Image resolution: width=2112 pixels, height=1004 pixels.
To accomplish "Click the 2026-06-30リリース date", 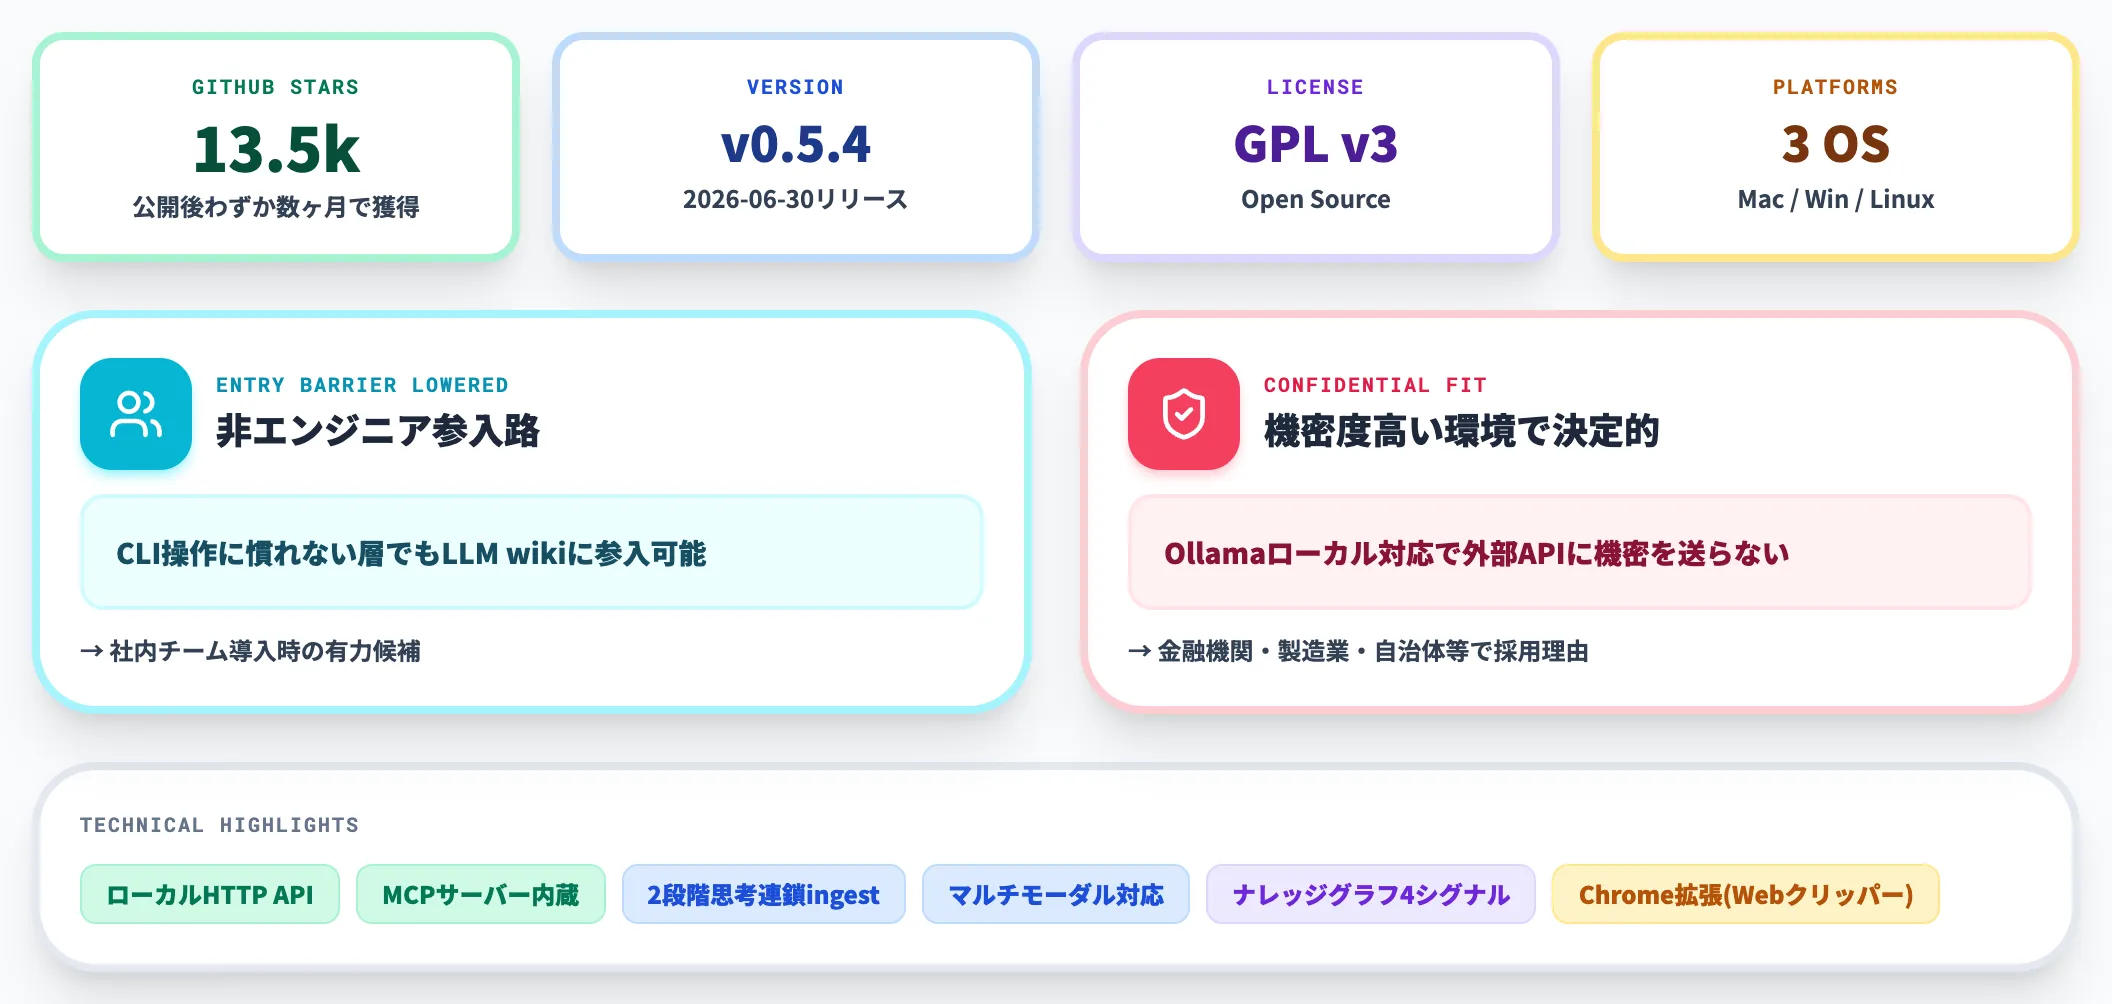I will point(796,199).
